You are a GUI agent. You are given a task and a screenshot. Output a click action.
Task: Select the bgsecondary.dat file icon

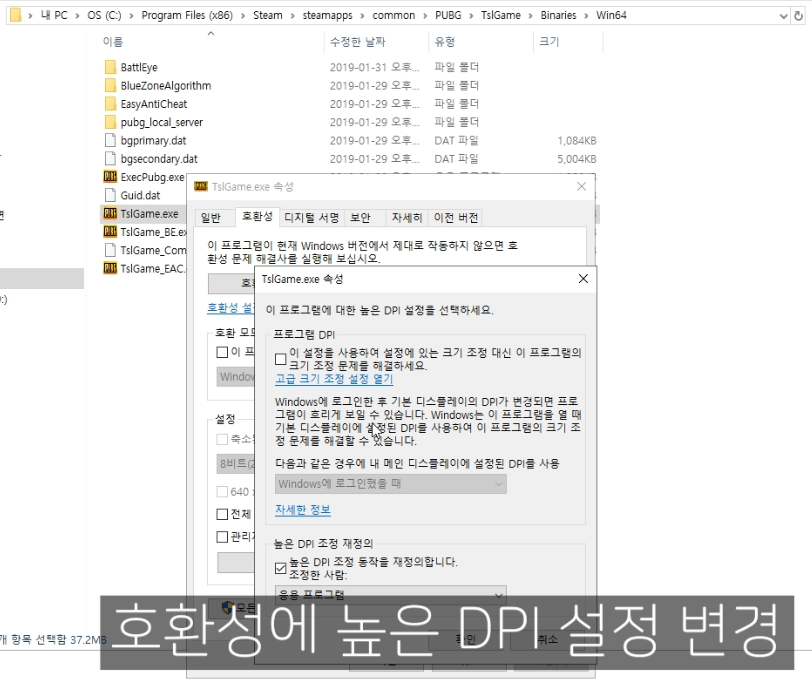[110, 158]
